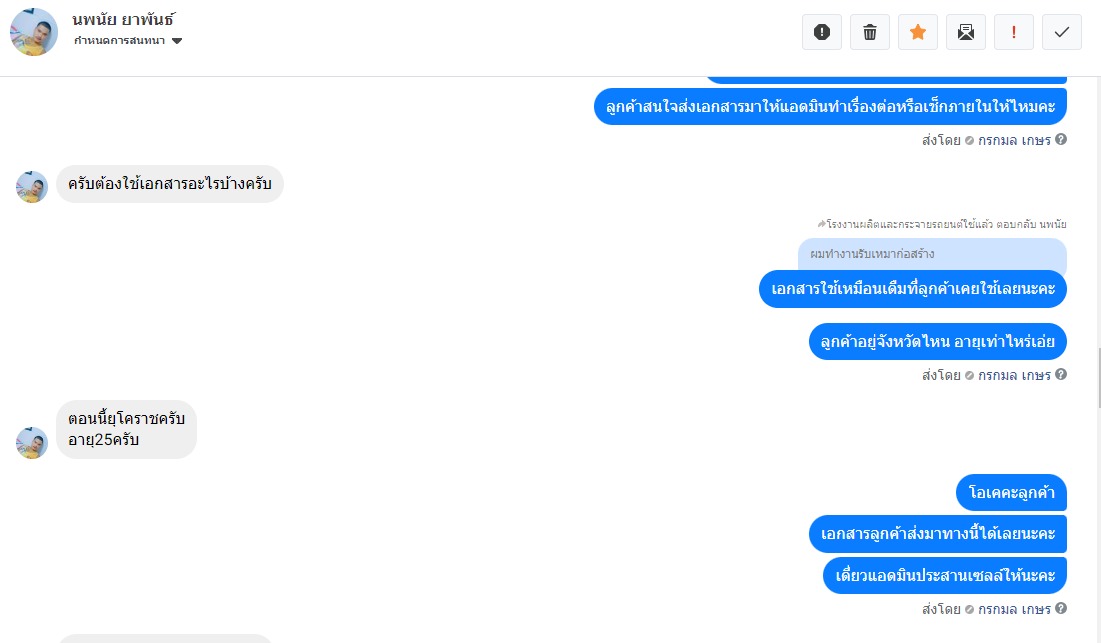Open the quoted ผมทำงานรับเหมาก่อสร้าง reply preview
The height and width of the screenshot is (643, 1101).
click(932, 254)
